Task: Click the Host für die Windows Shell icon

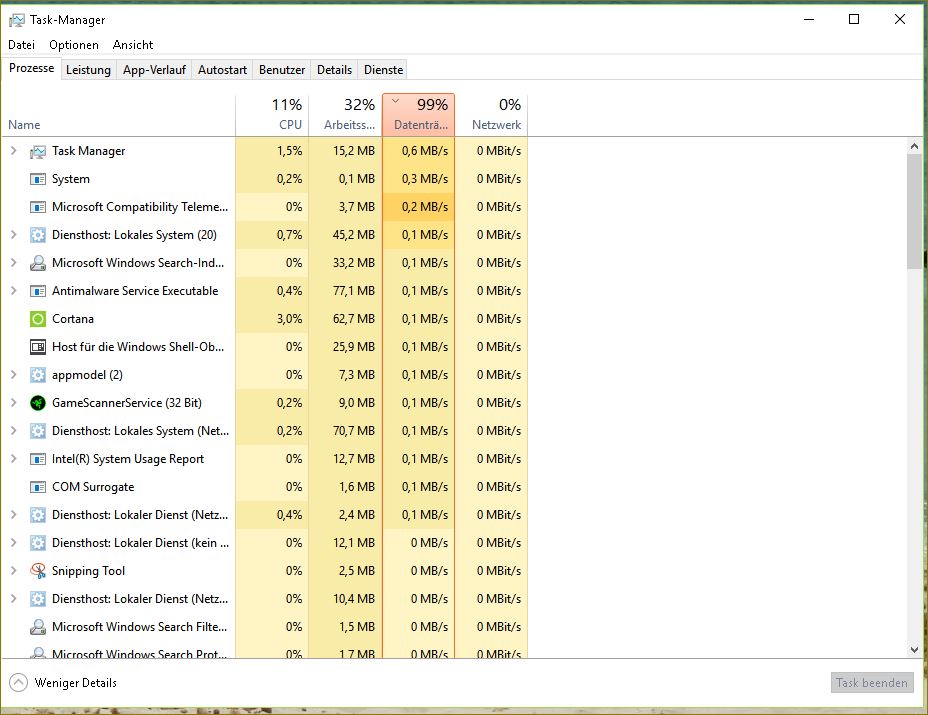Action: (x=38, y=347)
